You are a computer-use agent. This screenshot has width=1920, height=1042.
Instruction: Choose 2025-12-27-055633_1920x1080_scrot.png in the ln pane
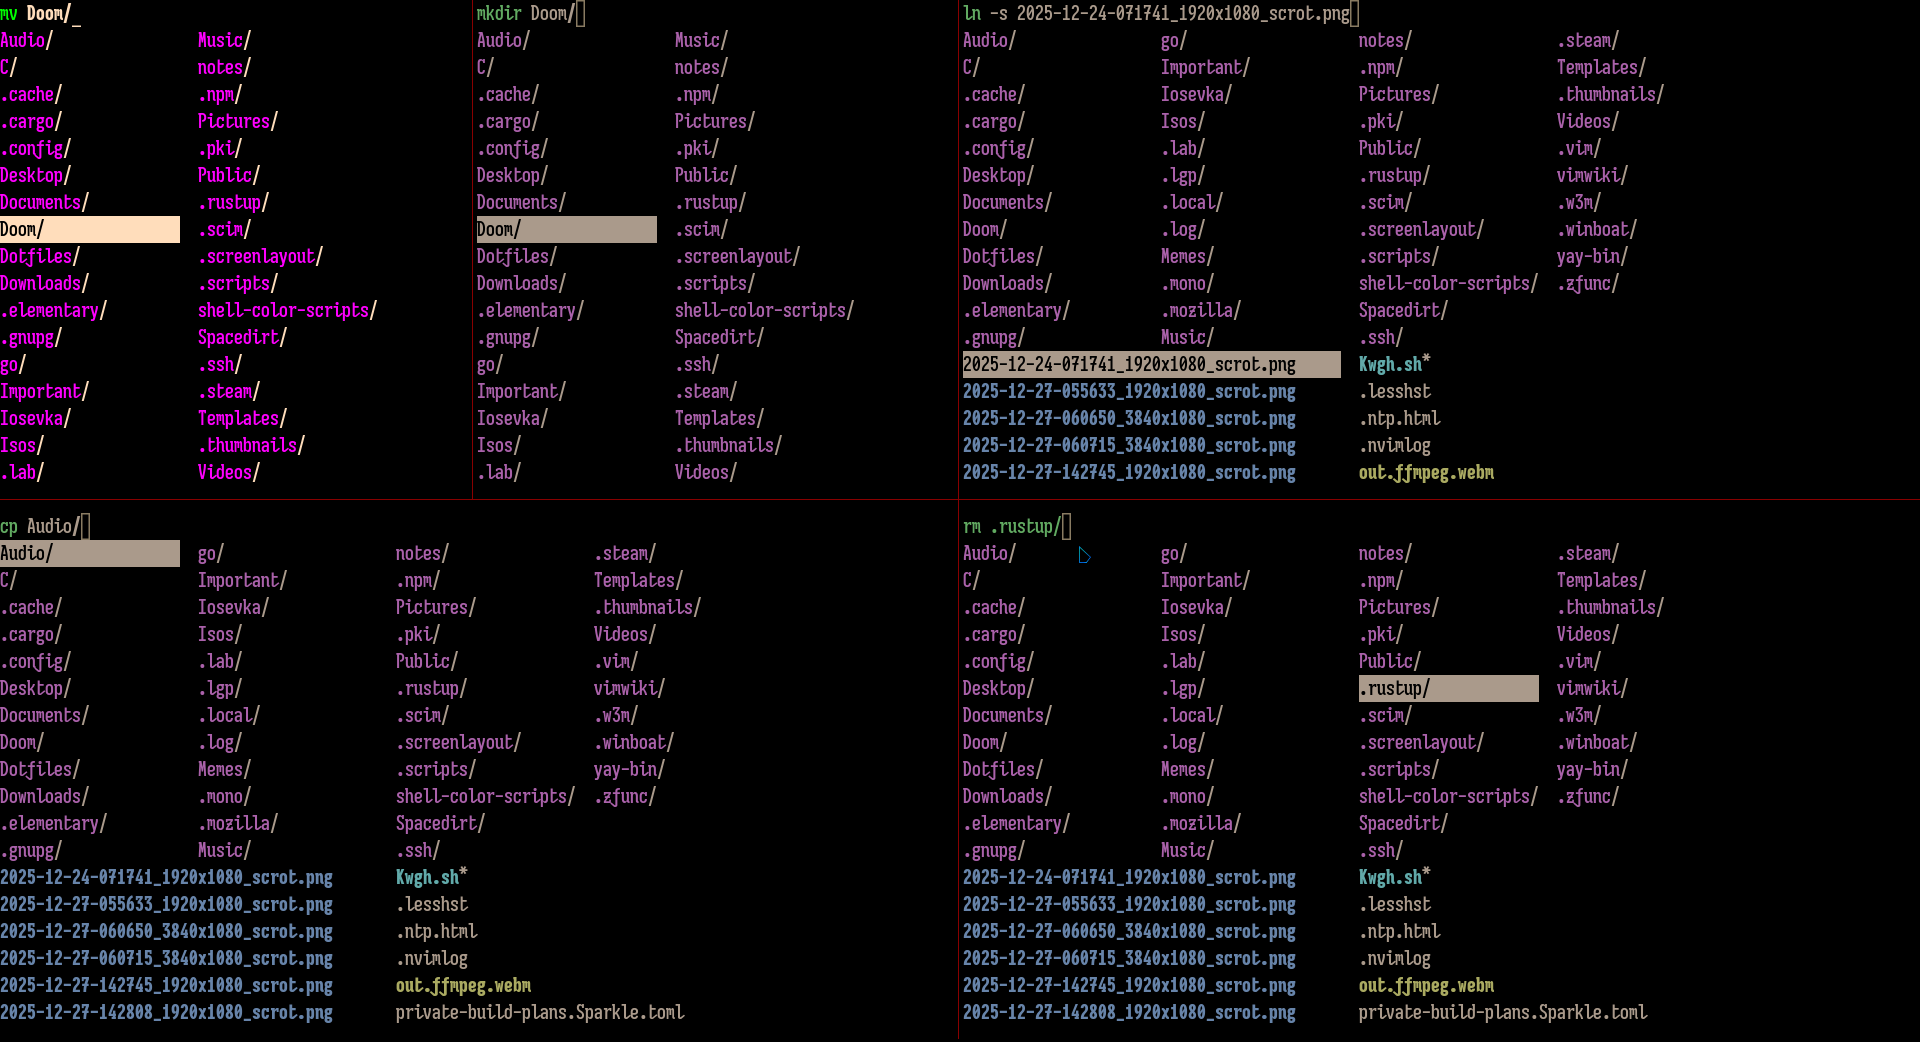click(x=1129, y=391)
